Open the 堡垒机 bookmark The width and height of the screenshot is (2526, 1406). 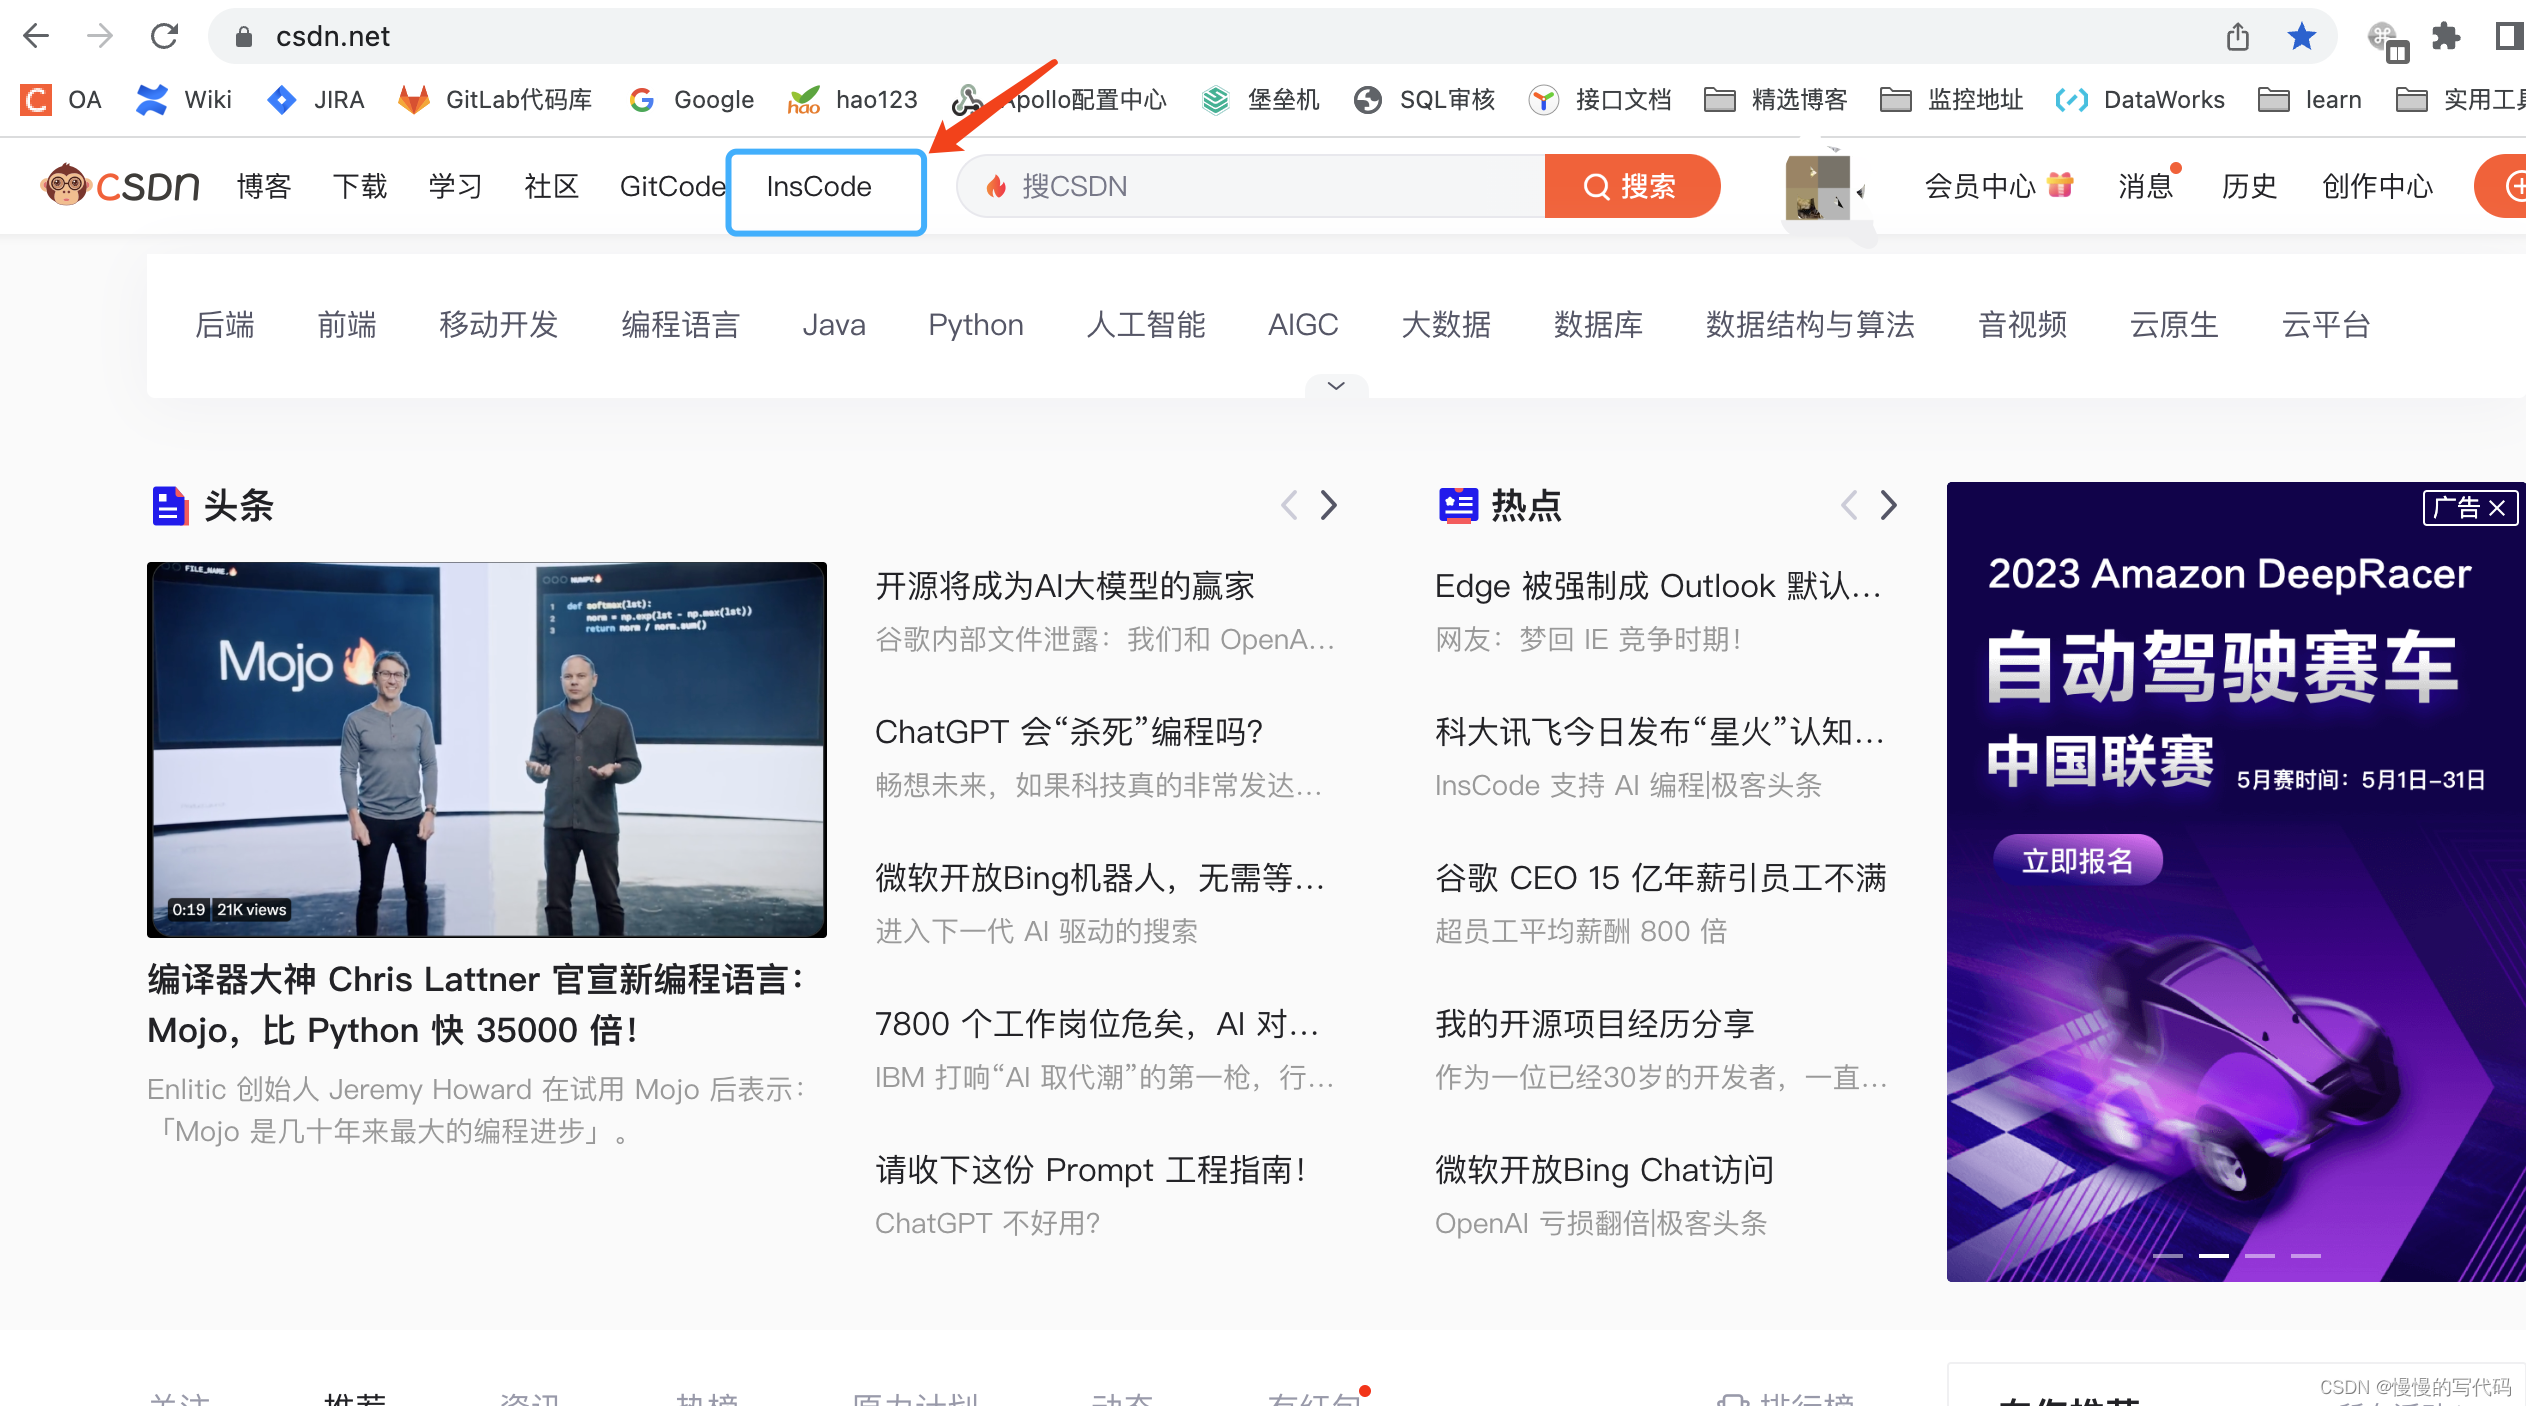tap(1261, 100)
